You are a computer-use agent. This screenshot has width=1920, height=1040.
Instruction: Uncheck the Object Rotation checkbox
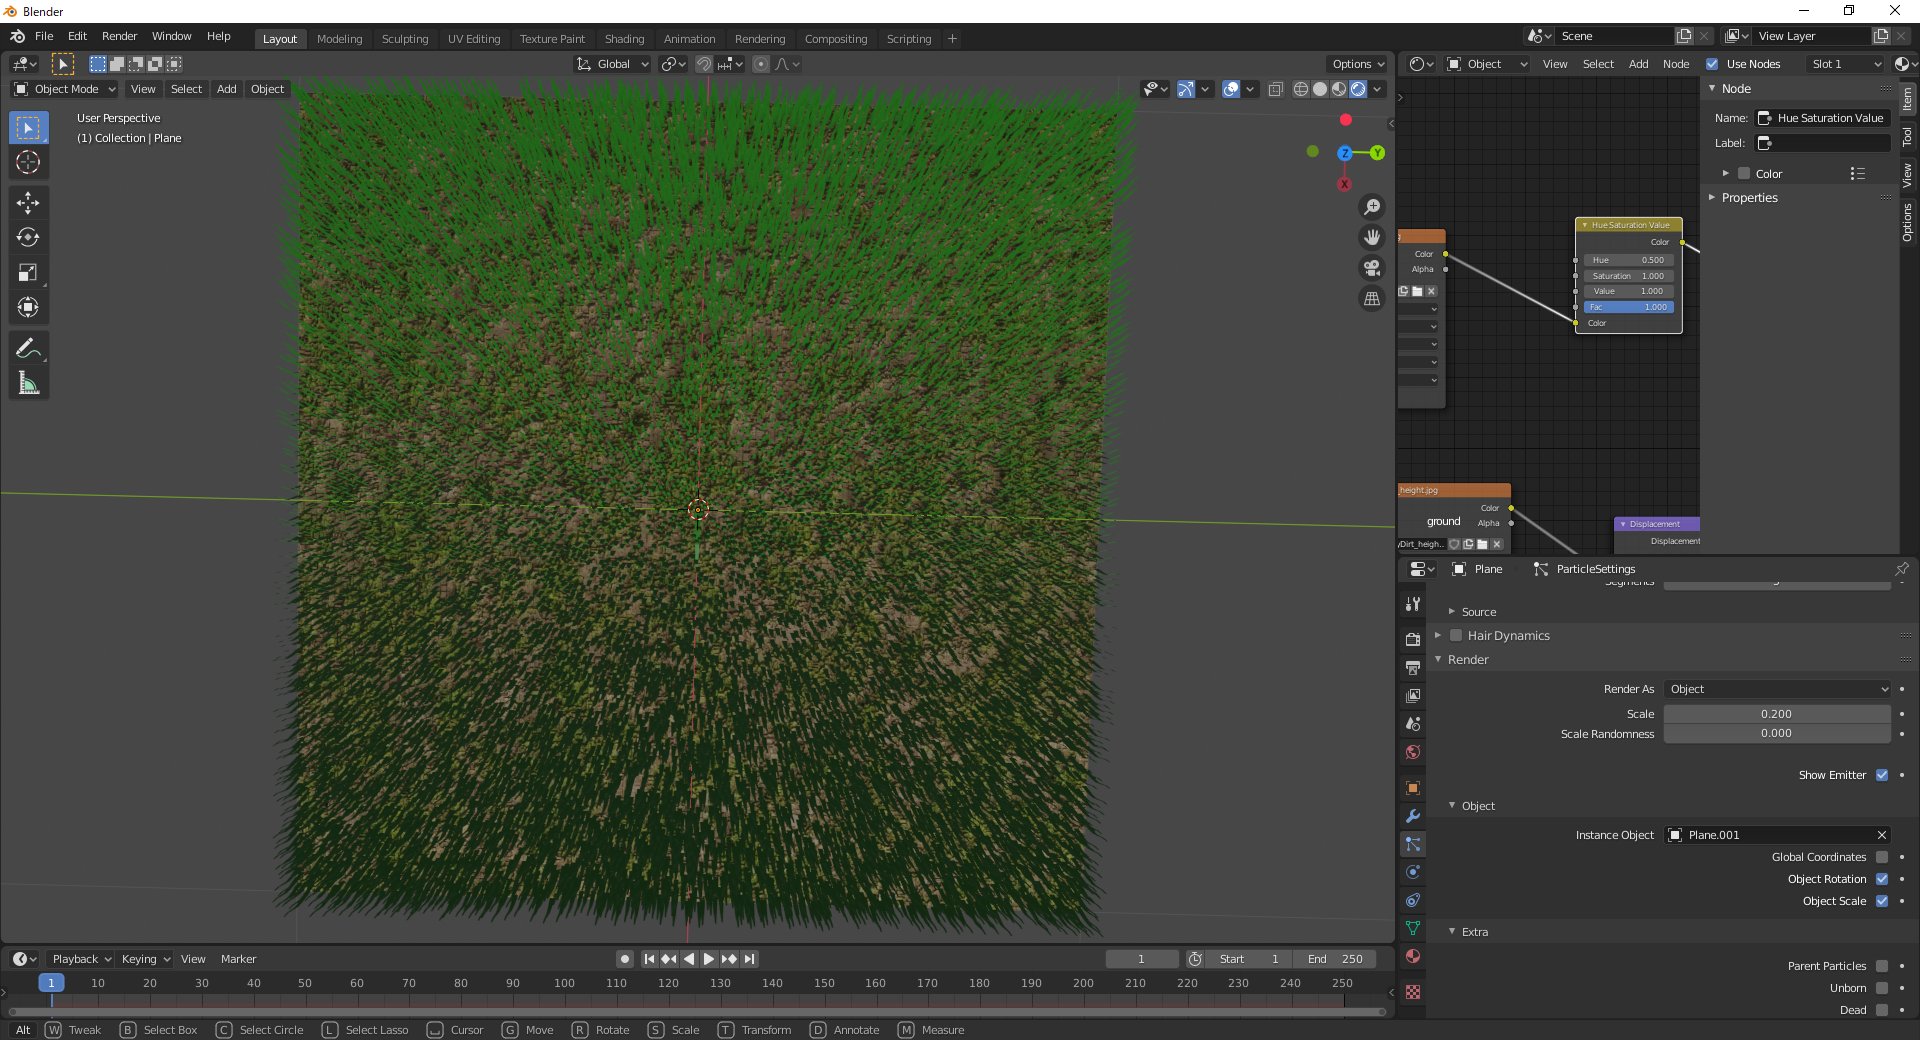click(x=1882, y=879)
